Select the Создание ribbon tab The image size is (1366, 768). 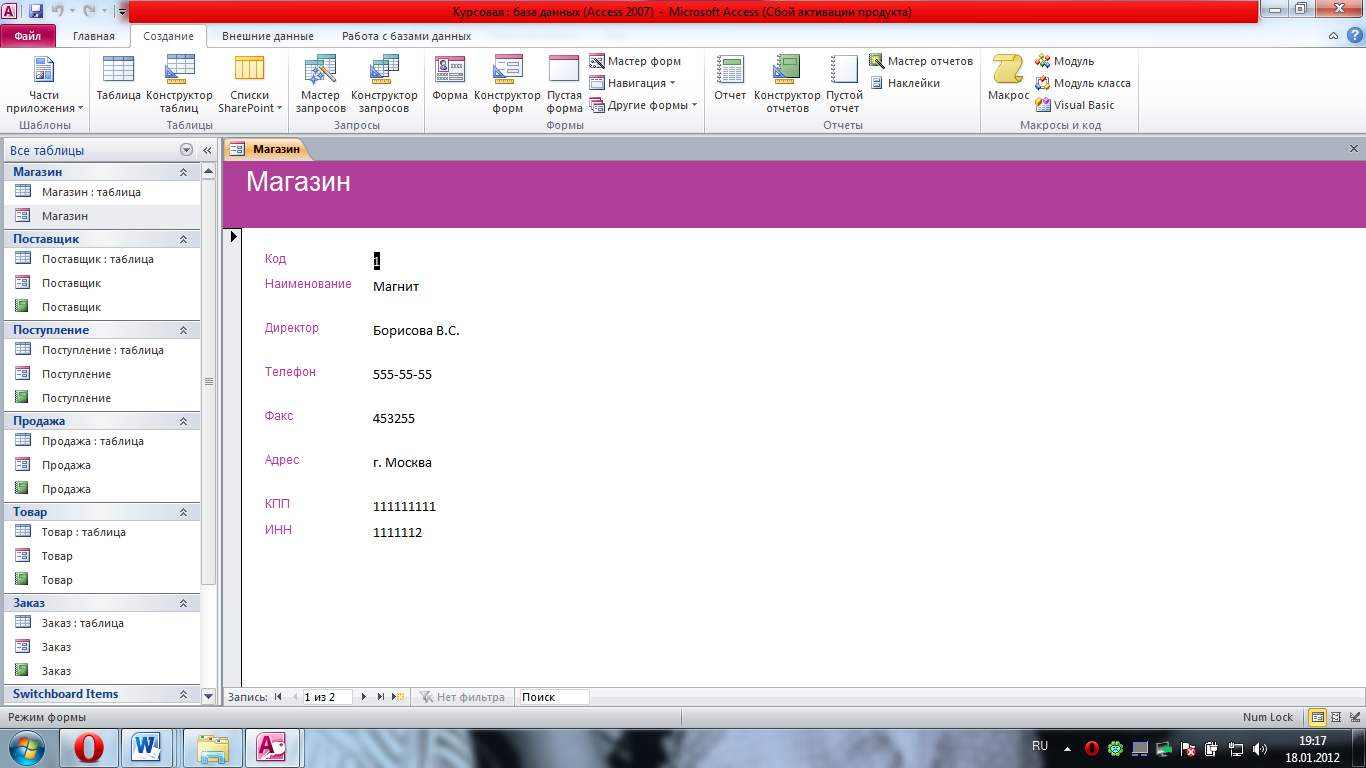point(168,36)
